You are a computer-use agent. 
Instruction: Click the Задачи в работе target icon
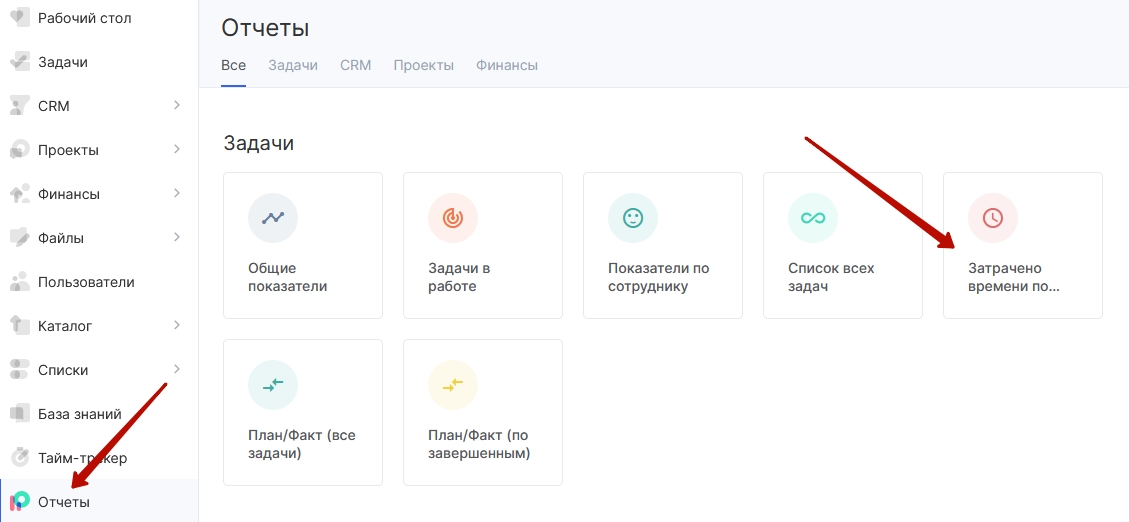point(453,217)
